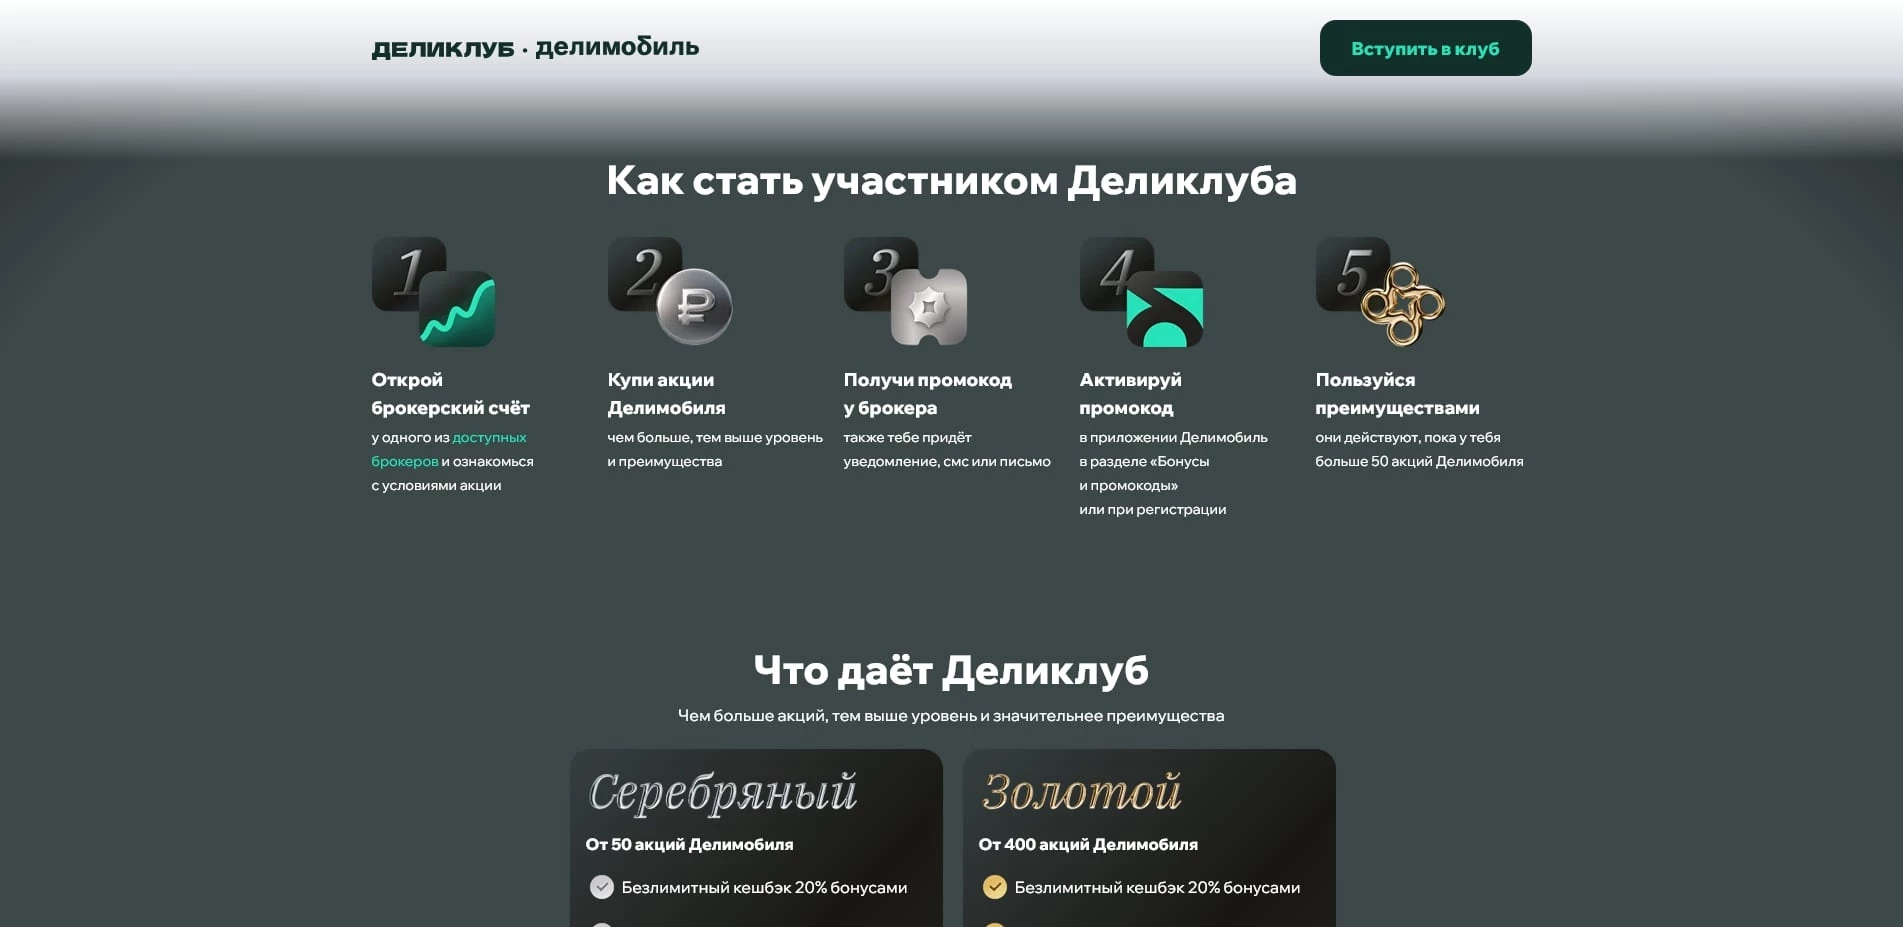Click the text «От 50 акций Делимобиля»
Screen dimensions: 1903x927
[689, 843]
